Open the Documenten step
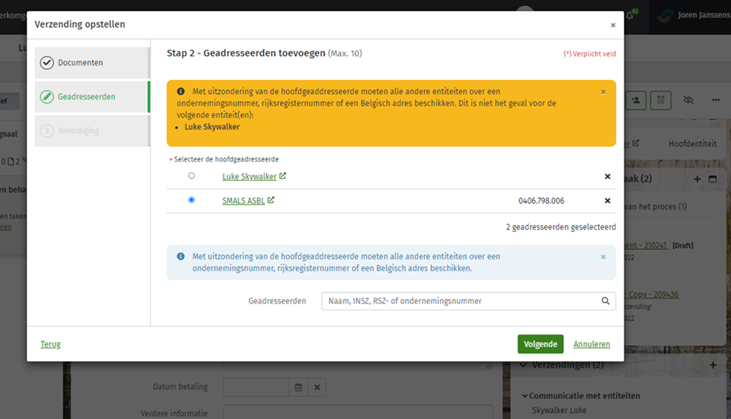Viewport: 731px width, 419px height. click(x=92, y=62)
